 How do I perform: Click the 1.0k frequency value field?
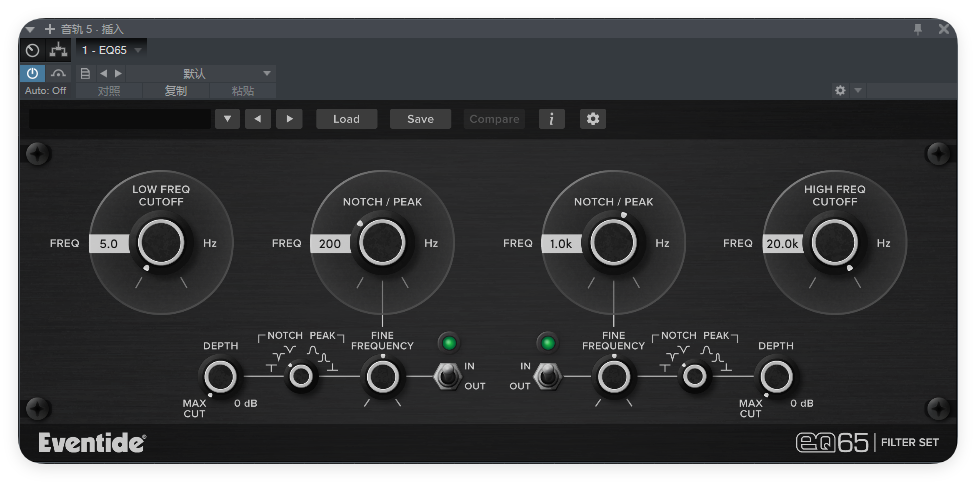(561, 243)
